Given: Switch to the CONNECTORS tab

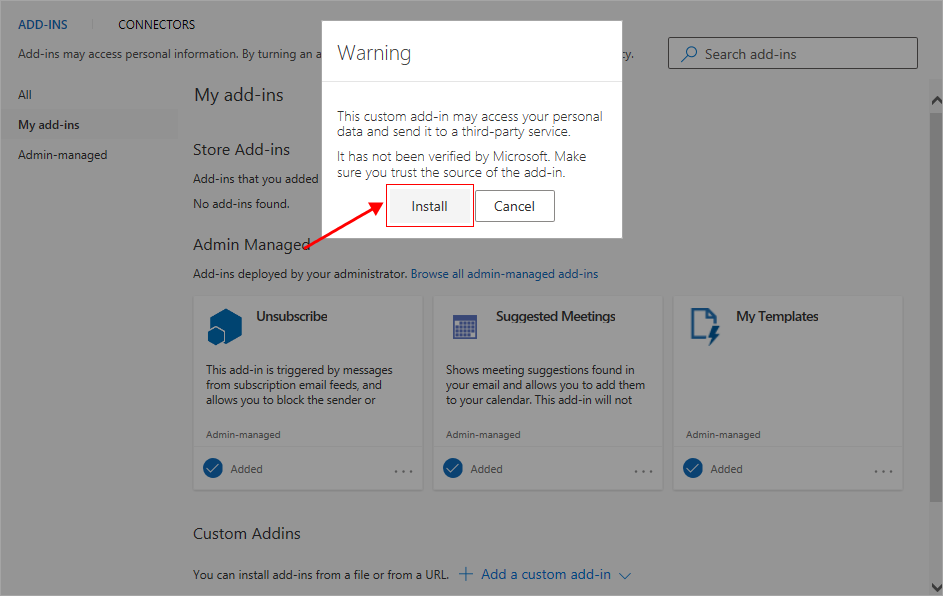Looking at the screenshot, I should (x=157, y=24).
